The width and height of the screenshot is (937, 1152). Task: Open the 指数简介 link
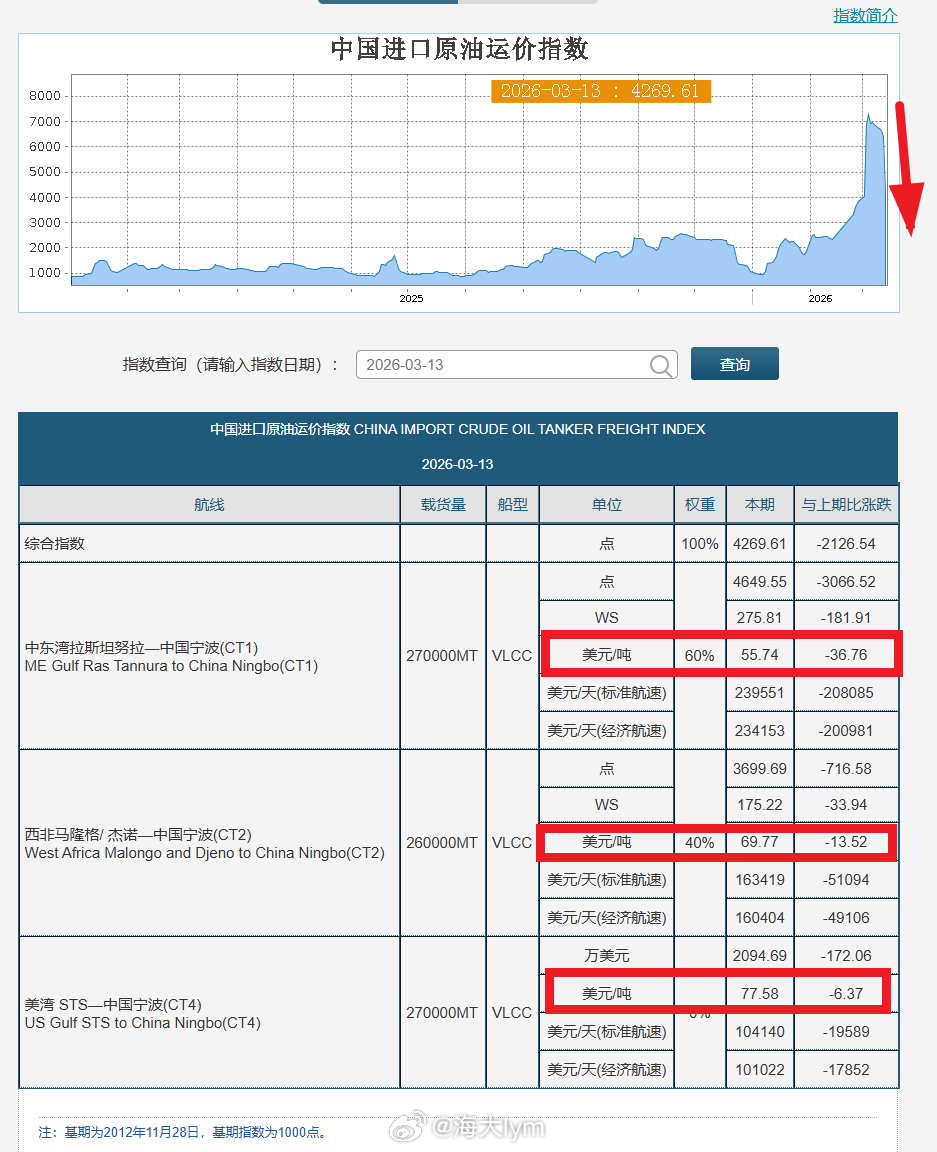click(865, 15)
